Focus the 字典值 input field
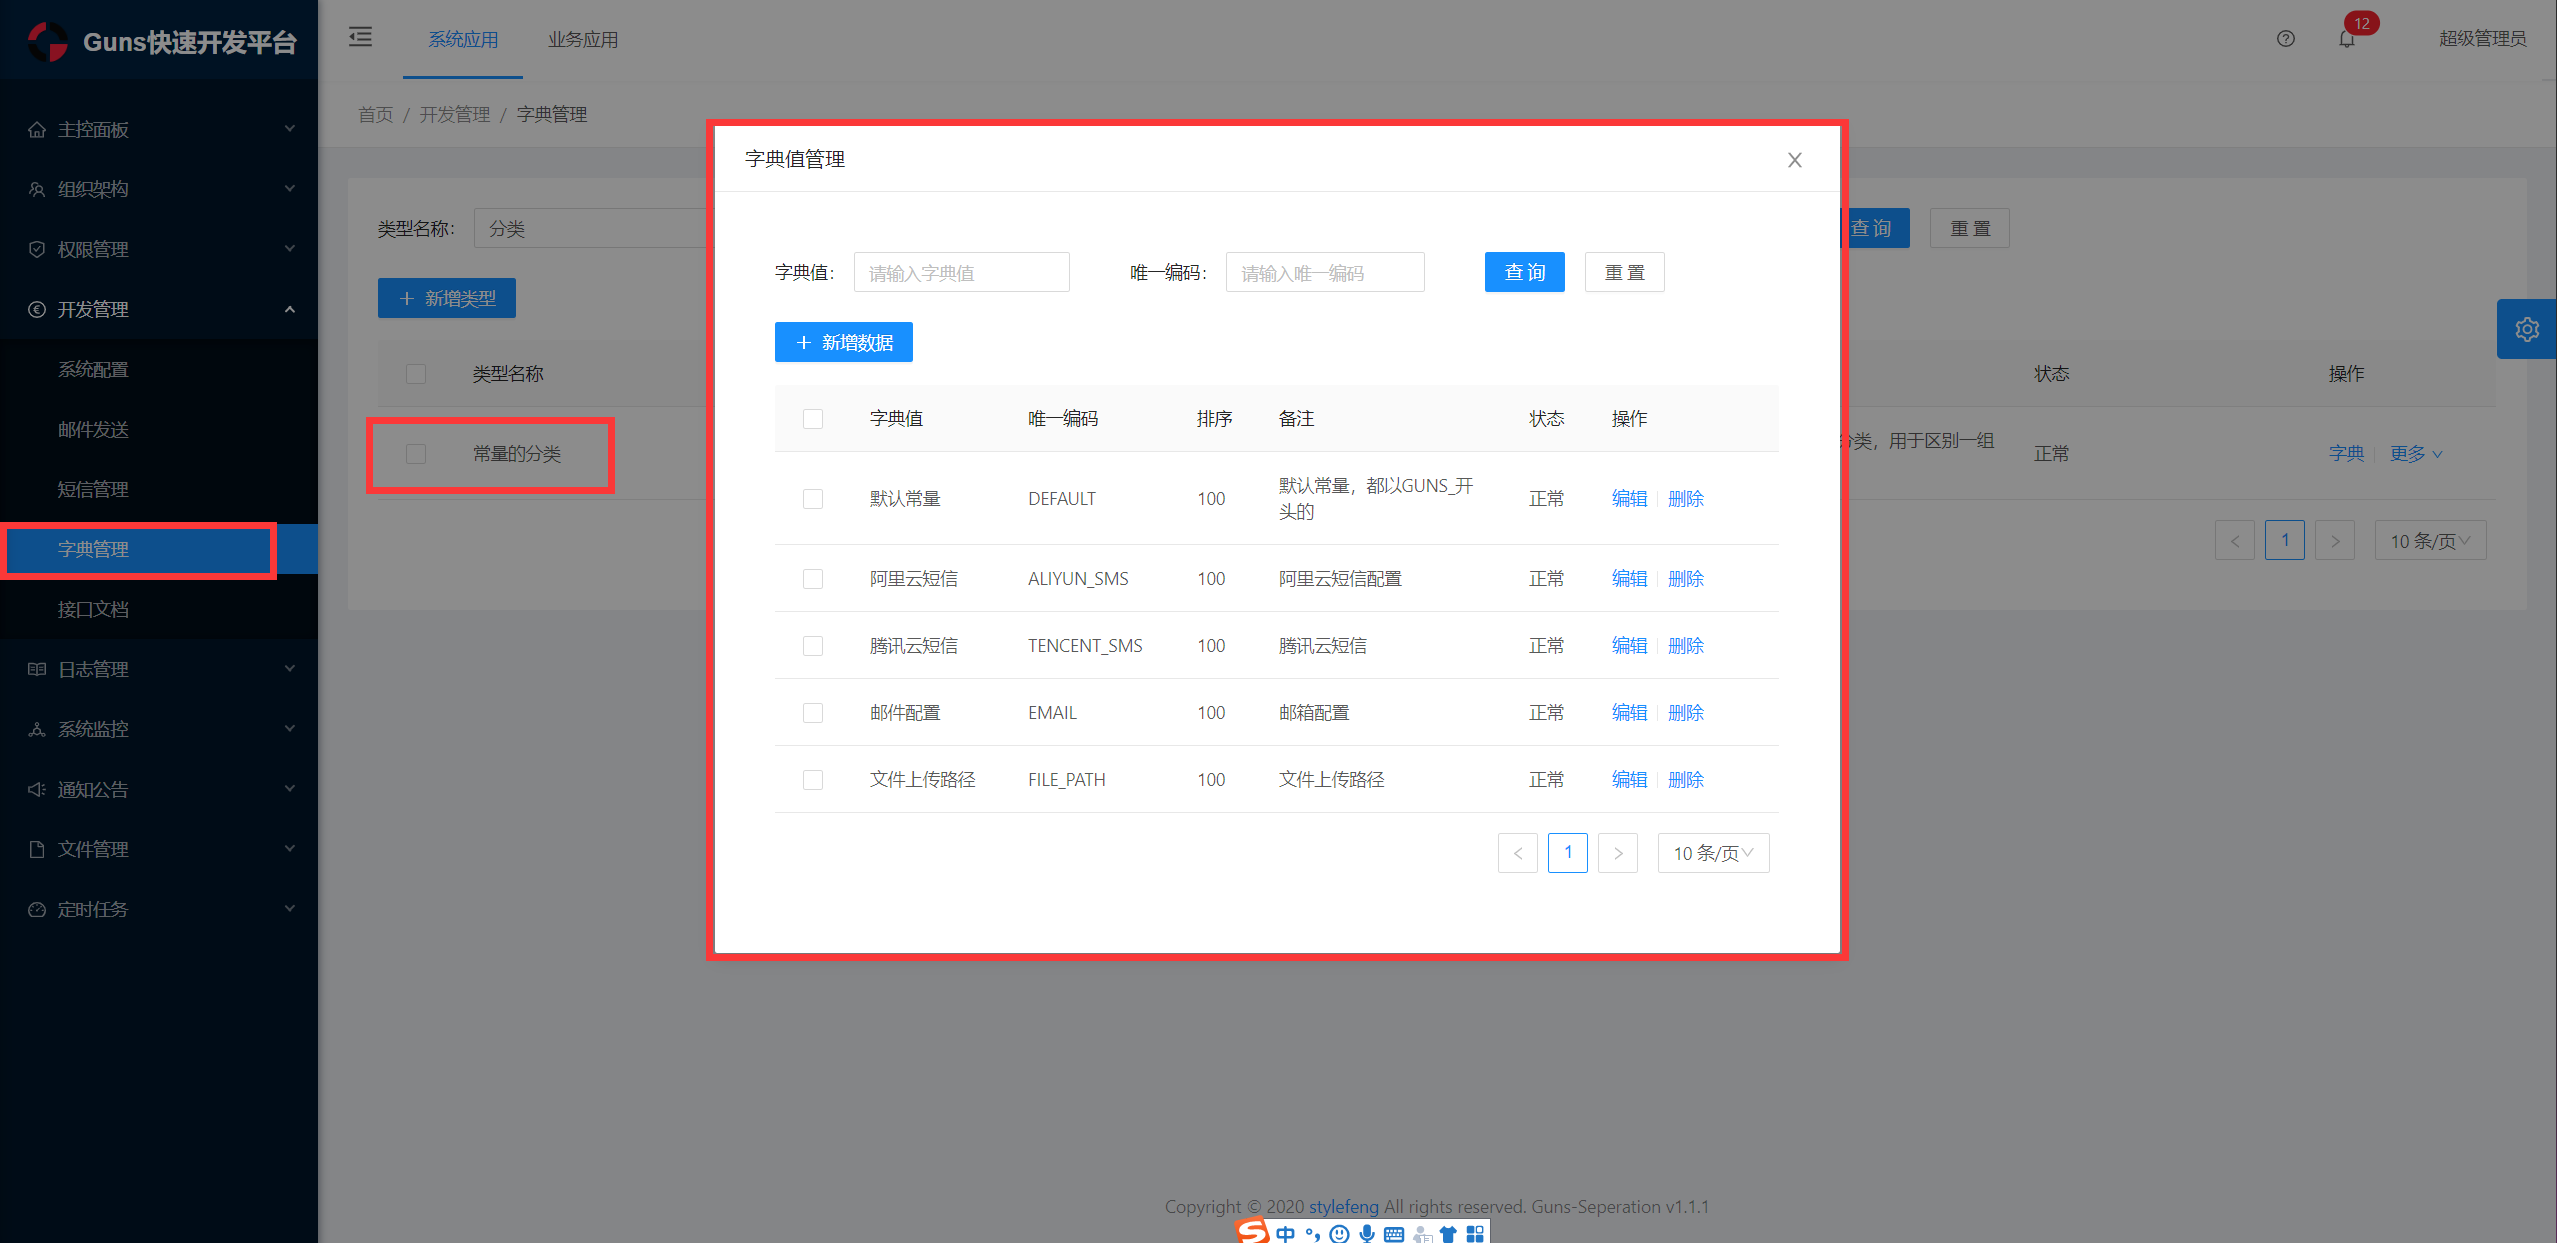This screenshot has width=2557, height=1243. pos(960,273)
